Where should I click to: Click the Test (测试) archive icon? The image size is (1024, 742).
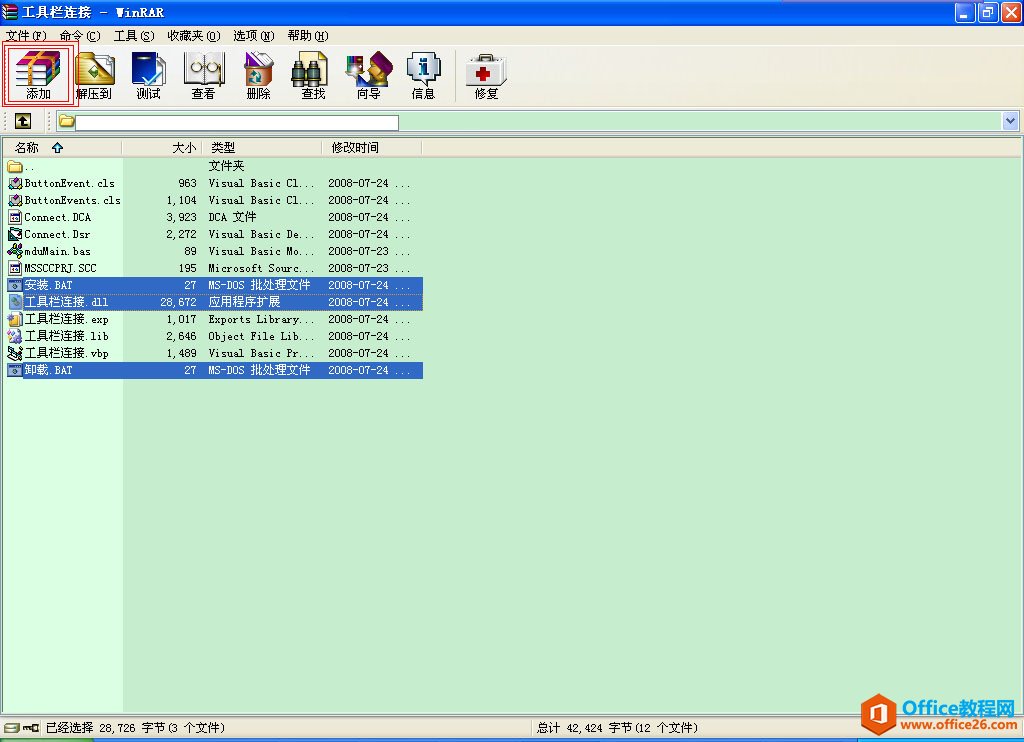point(148,74)
